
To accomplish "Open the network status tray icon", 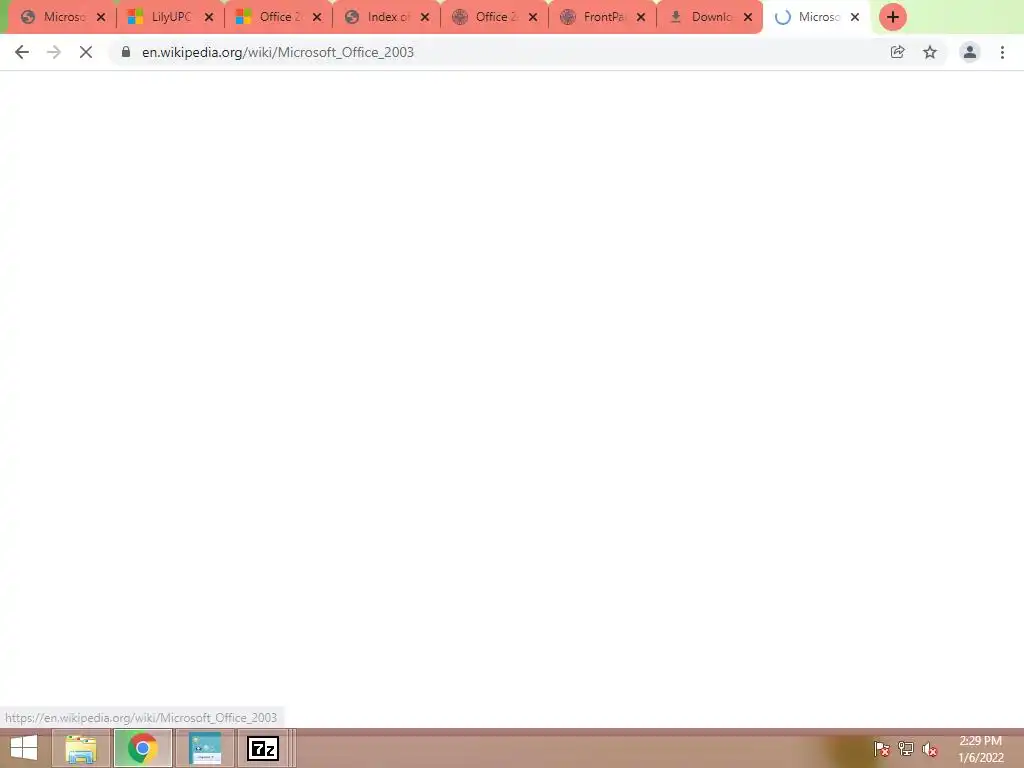I will 906,749.
